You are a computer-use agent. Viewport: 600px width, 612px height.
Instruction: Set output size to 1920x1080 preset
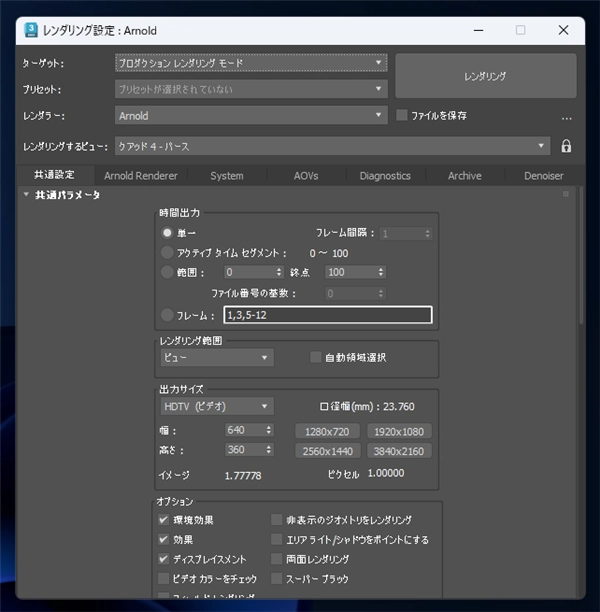(x=399, y=432)
